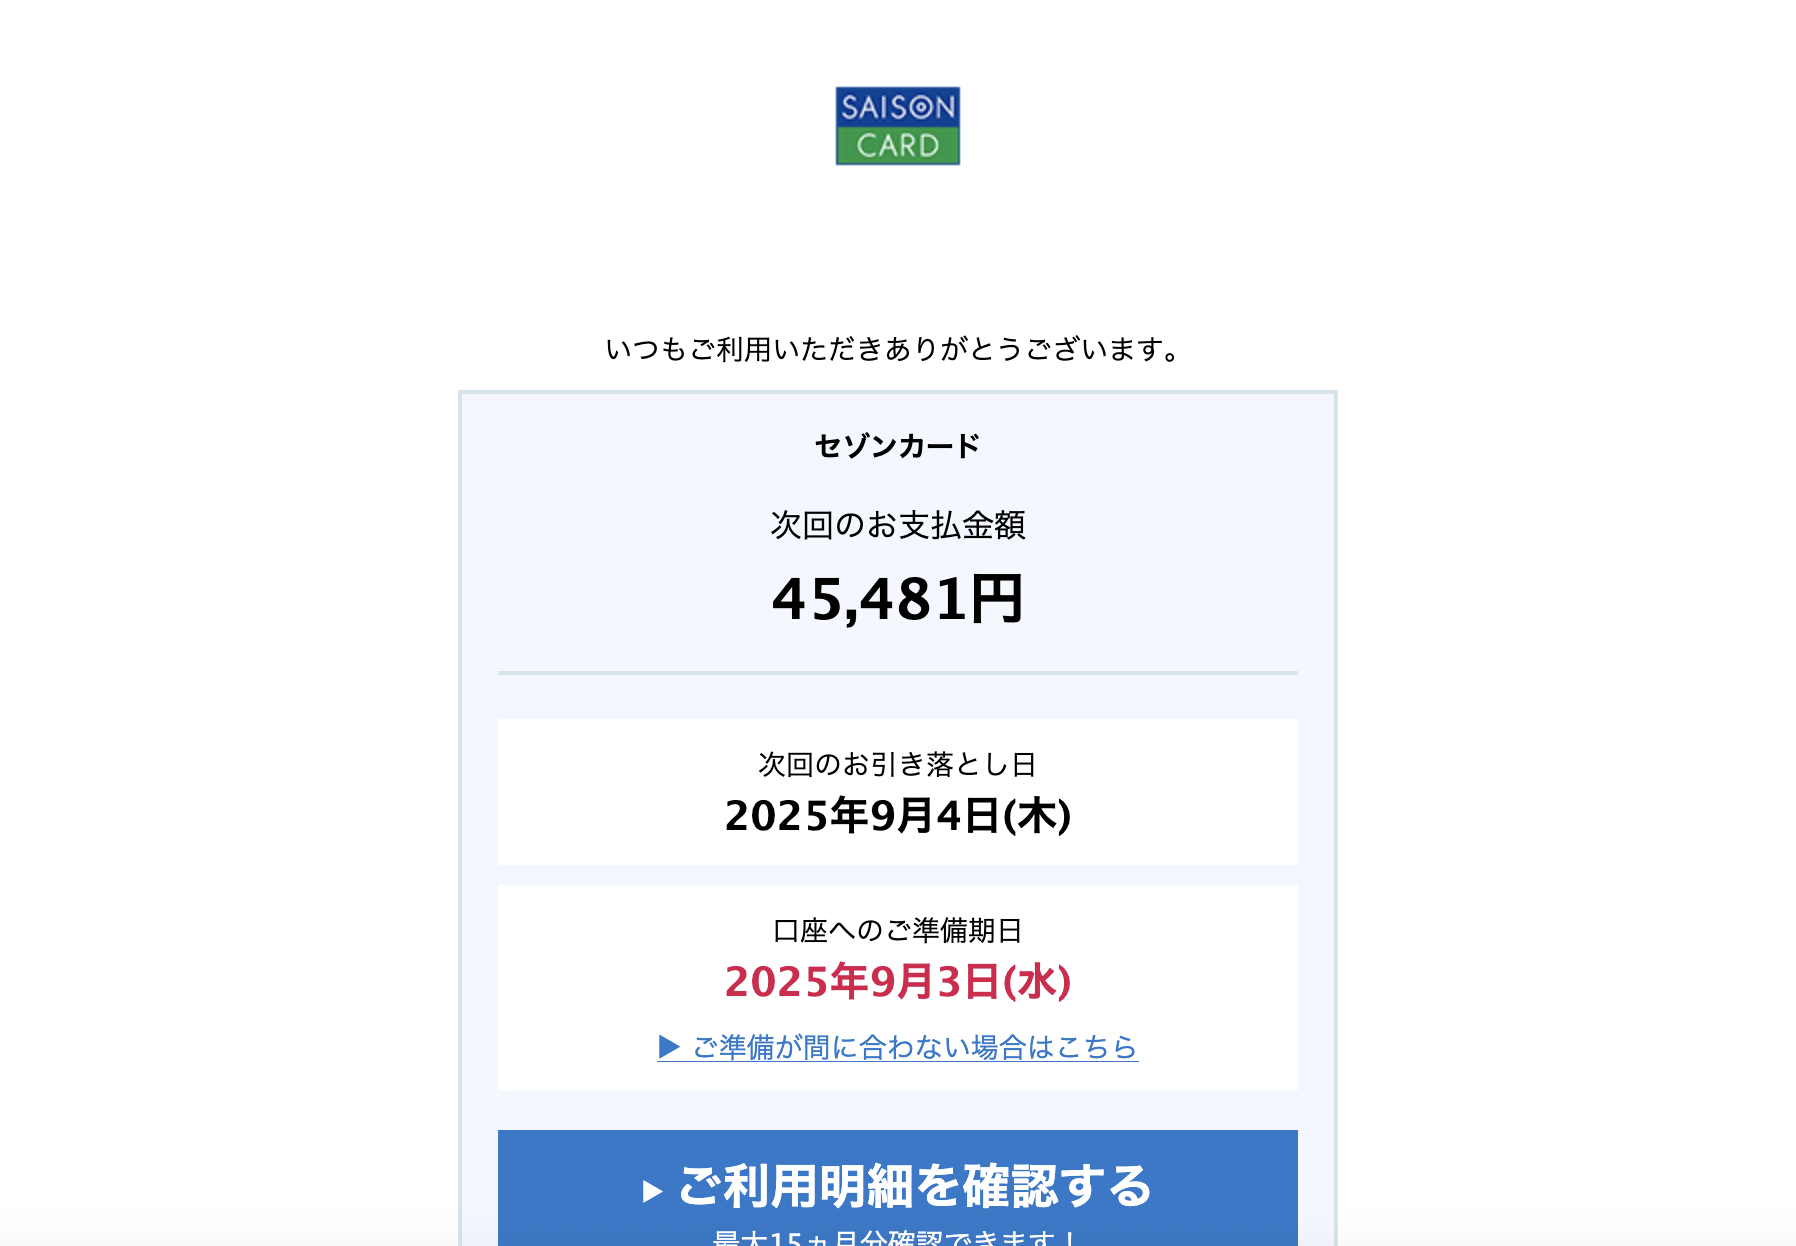Click the 最大15ヵ月分確認できます subtitle text
This screenshot has width=1796, height=1246.
pos(897,1238)
